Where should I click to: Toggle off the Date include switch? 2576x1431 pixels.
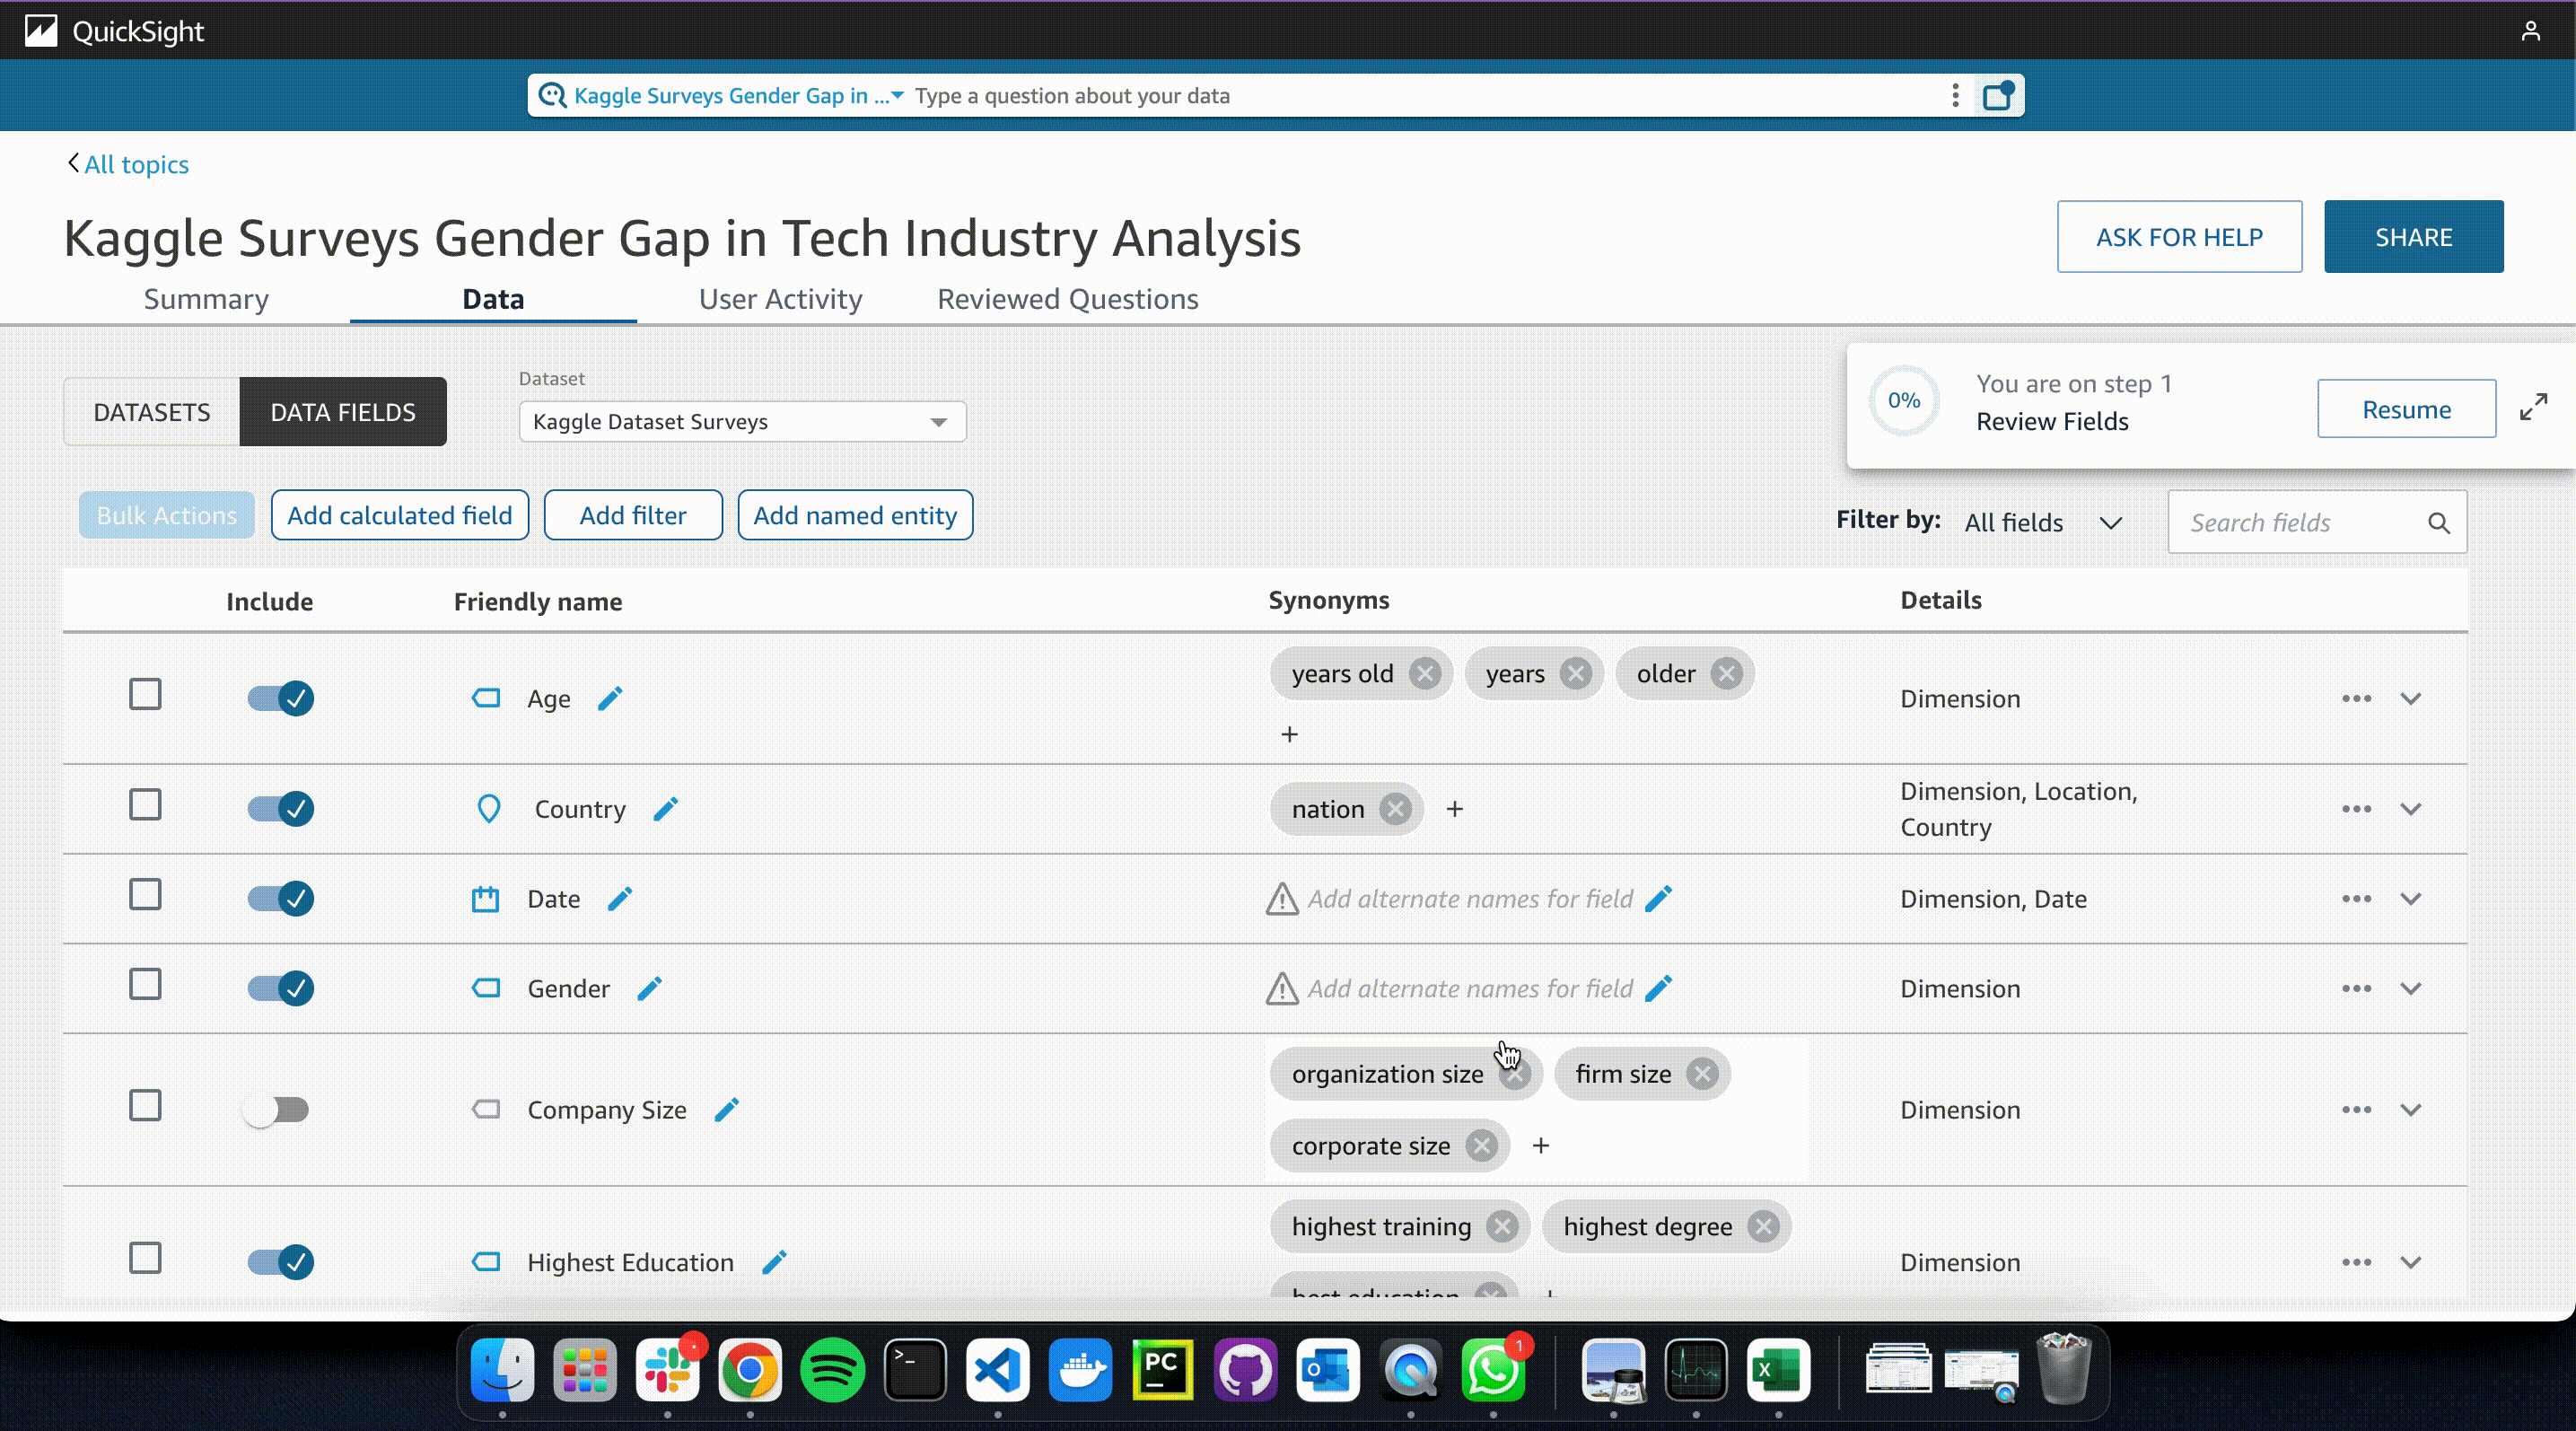pos(281,898)
